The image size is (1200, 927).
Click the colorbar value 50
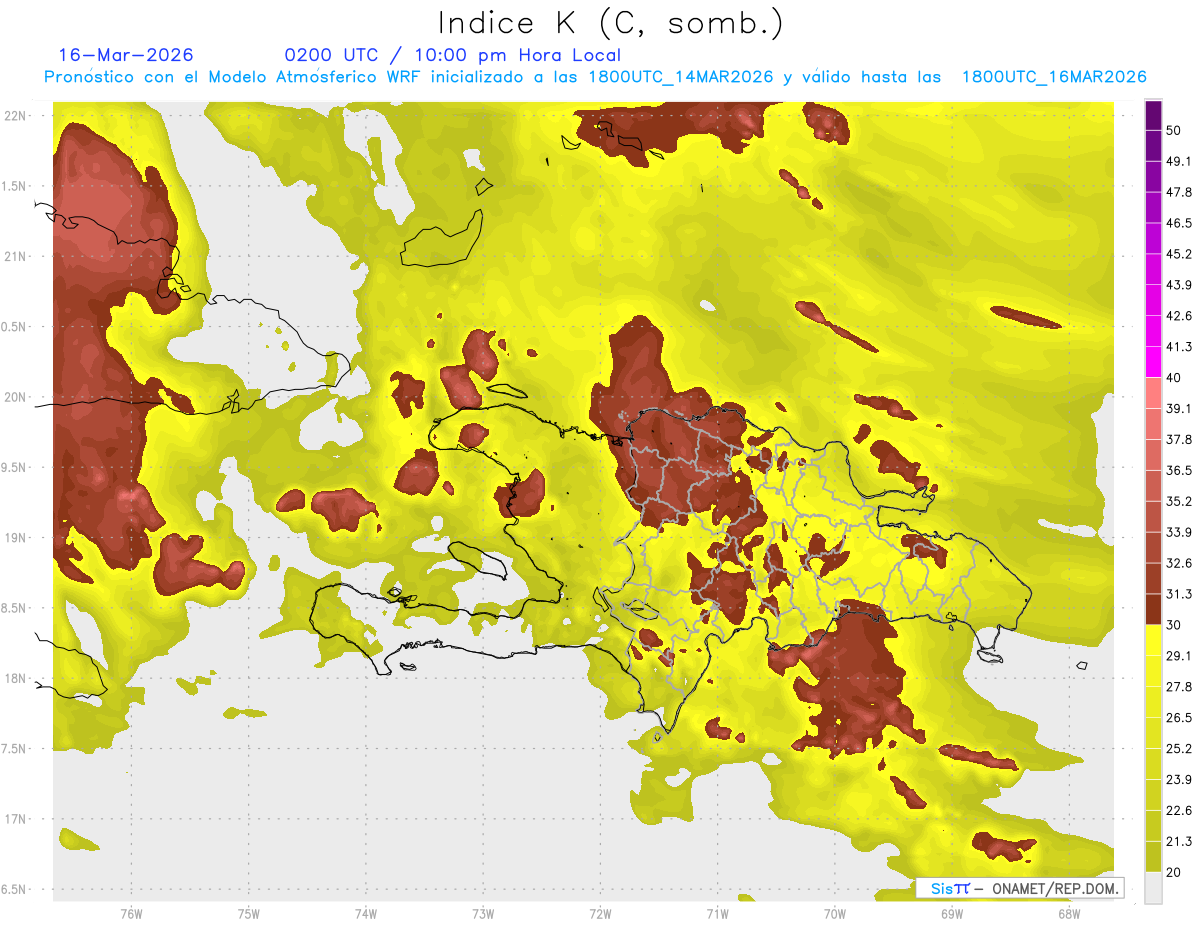click(1174, 130)
